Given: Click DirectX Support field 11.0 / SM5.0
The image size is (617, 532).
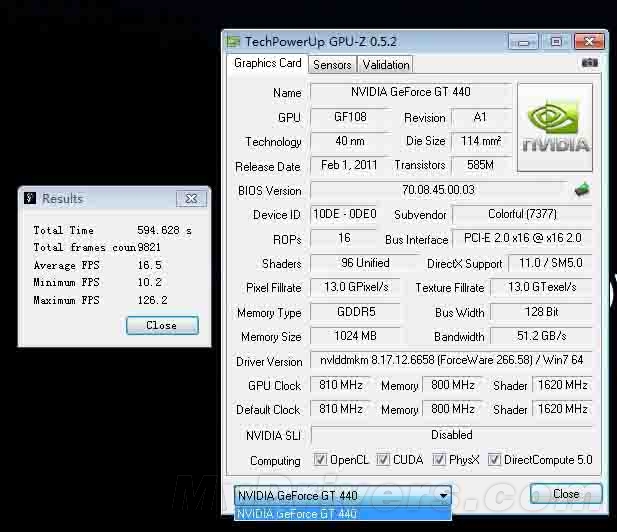Looking at the screenshot, I should [x=550, y=263].
